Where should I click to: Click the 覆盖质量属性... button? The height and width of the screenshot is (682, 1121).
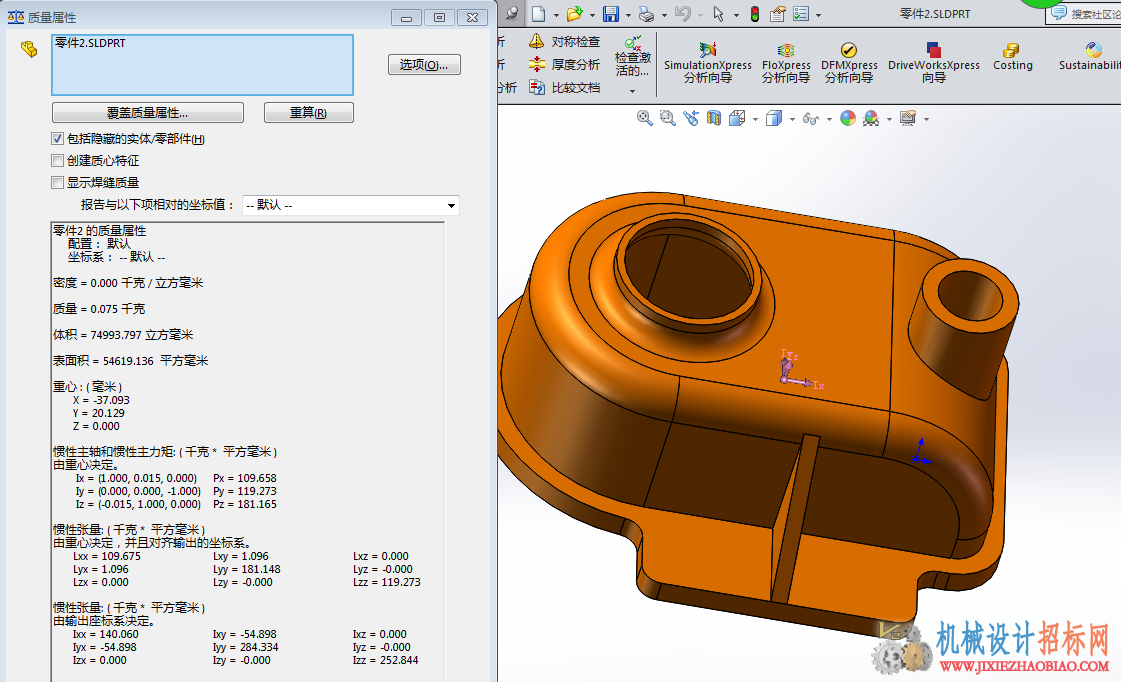pos(148,113)
